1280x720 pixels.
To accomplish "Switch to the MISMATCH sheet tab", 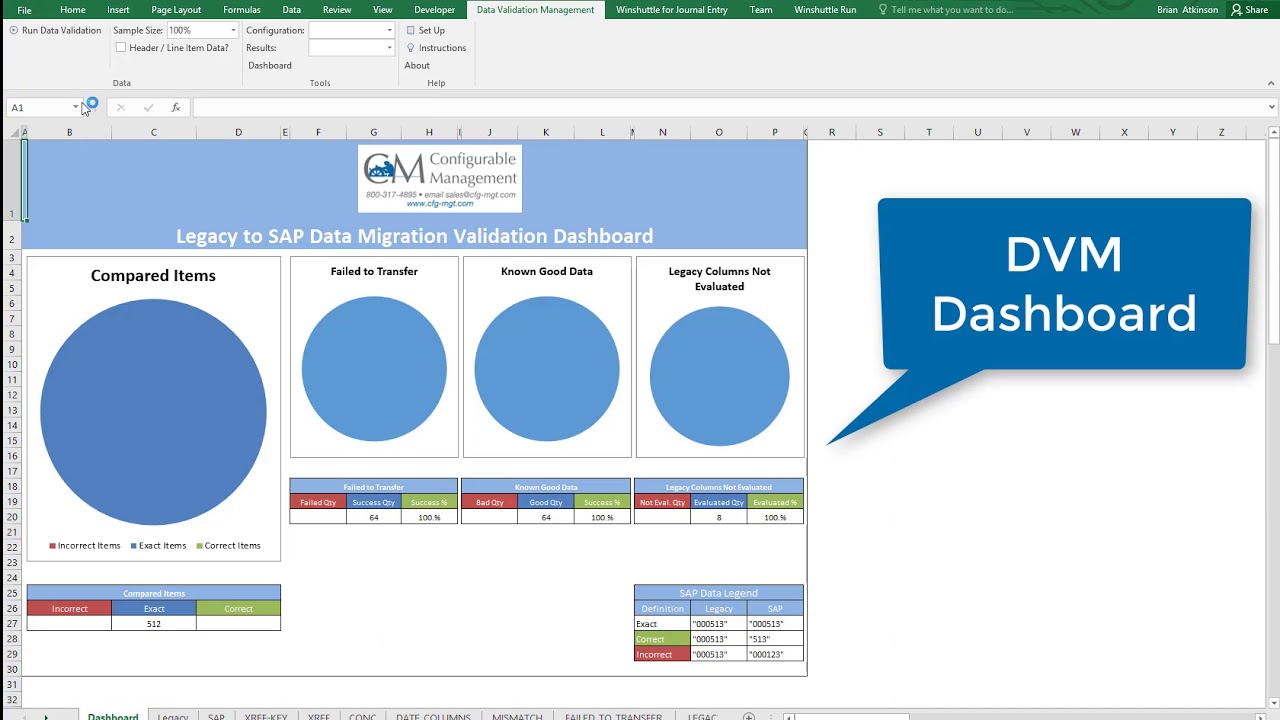I will click(517, 716).
